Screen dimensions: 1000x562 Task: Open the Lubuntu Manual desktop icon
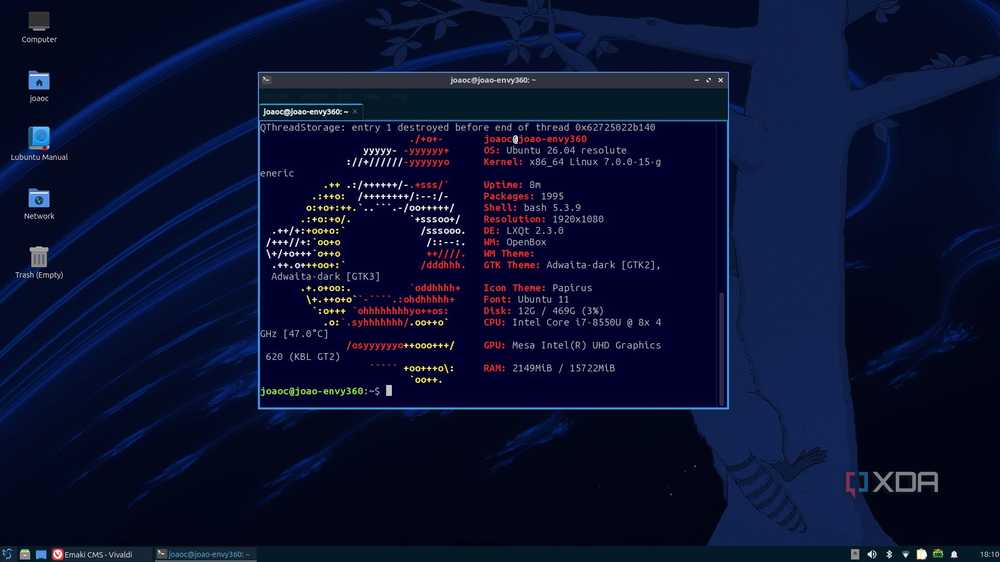tap(39, 144)
